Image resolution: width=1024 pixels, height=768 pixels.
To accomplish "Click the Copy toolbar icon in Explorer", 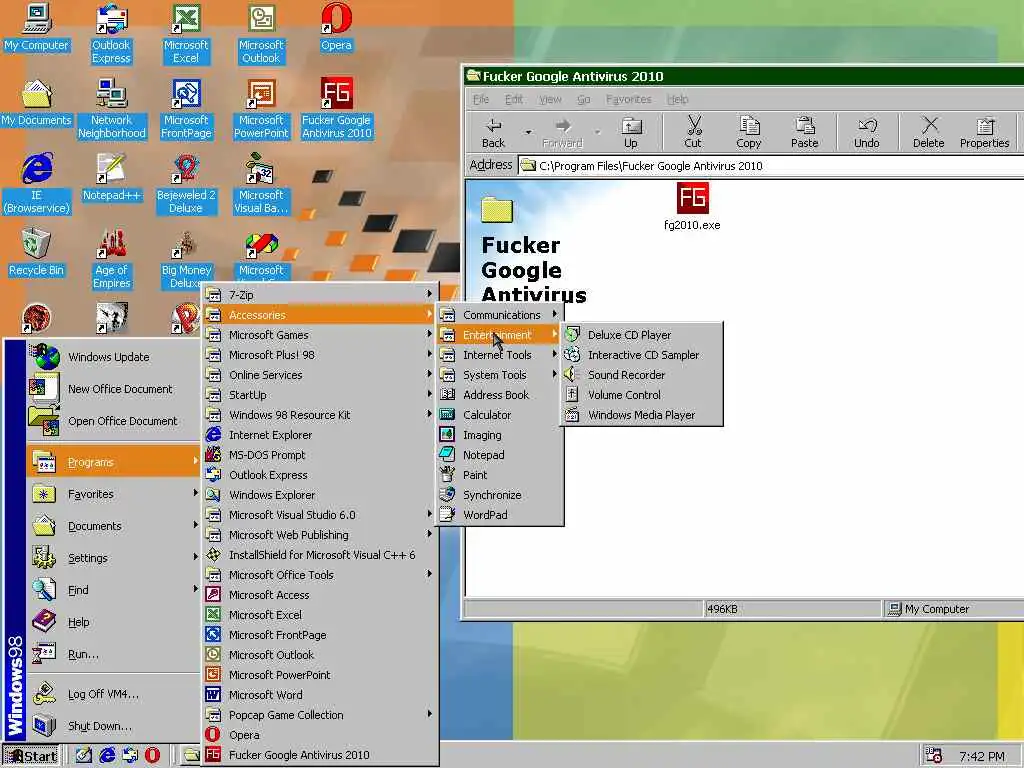I will coord(748,125).
